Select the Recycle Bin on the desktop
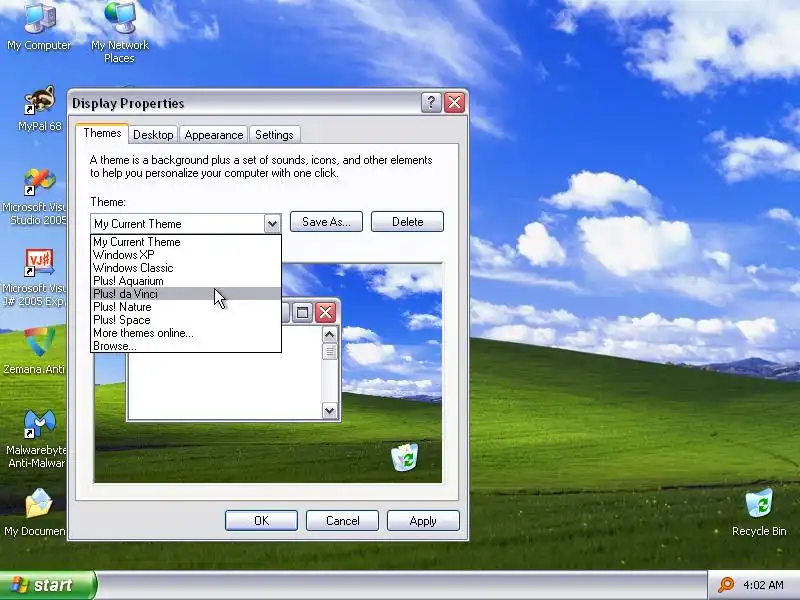Screen dimensions: 800x600 click(x=759, y=512)
